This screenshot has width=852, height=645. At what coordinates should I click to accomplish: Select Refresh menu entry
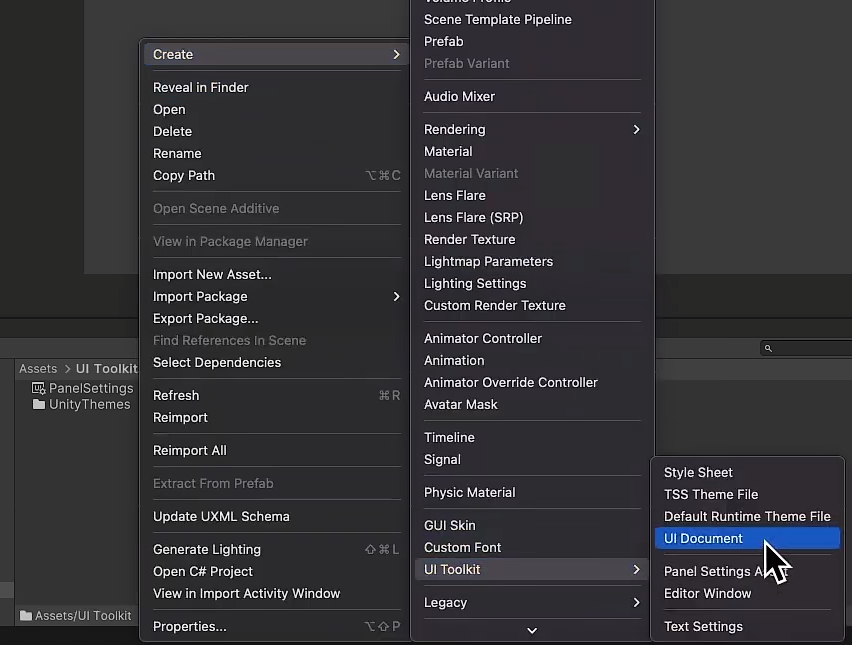click(277, 396)
